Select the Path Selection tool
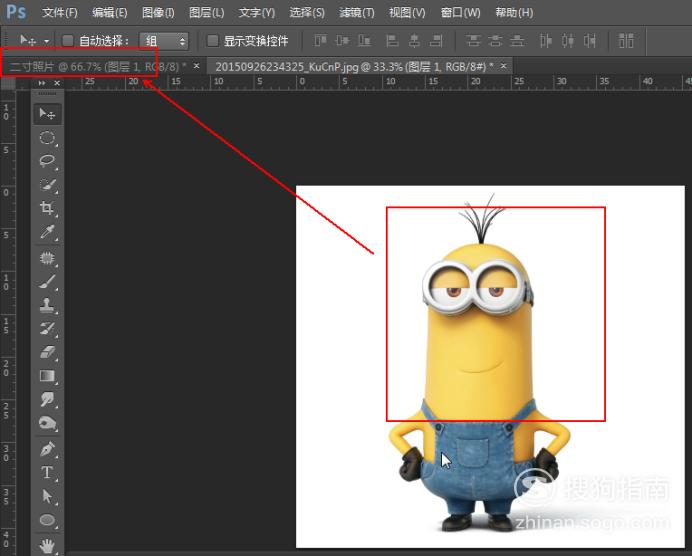The image size is (692, 556). pos(47,496)
